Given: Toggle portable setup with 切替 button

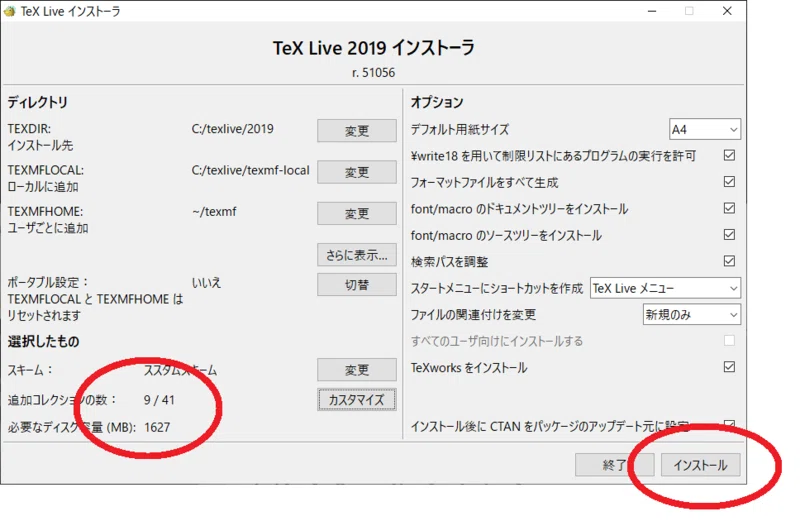Looking at the screenshot, I should click(x=357, y=285).
